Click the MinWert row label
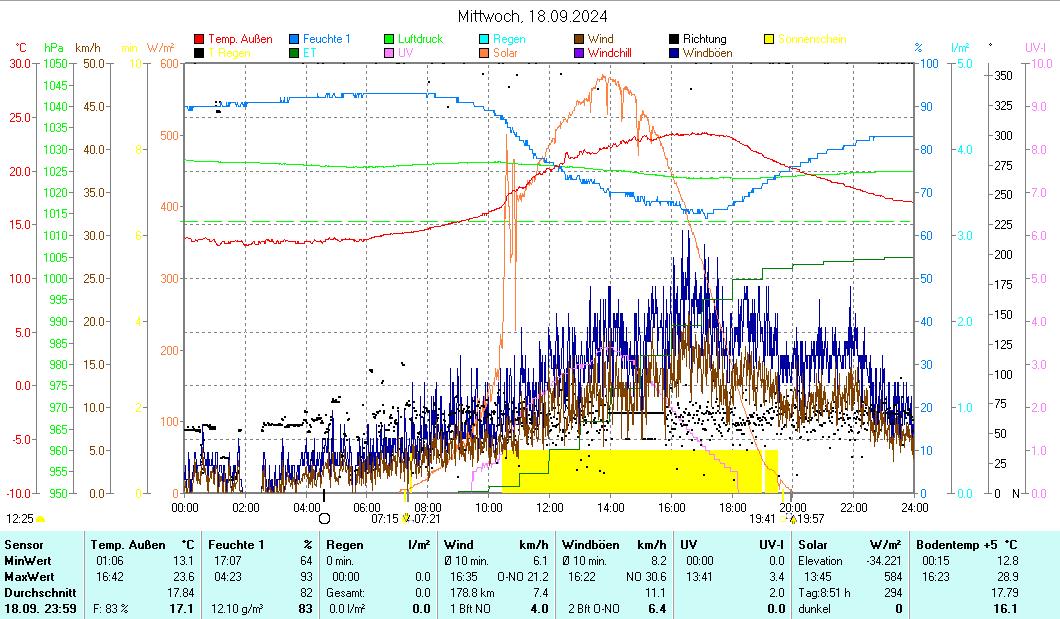This screenshot has width=1060, height=619. (x=28, y=561)
